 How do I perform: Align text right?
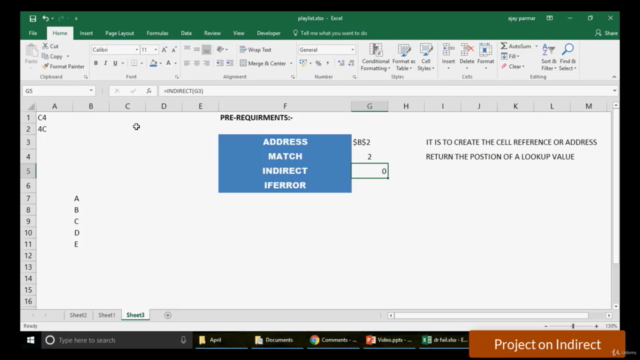click(207, 63)
